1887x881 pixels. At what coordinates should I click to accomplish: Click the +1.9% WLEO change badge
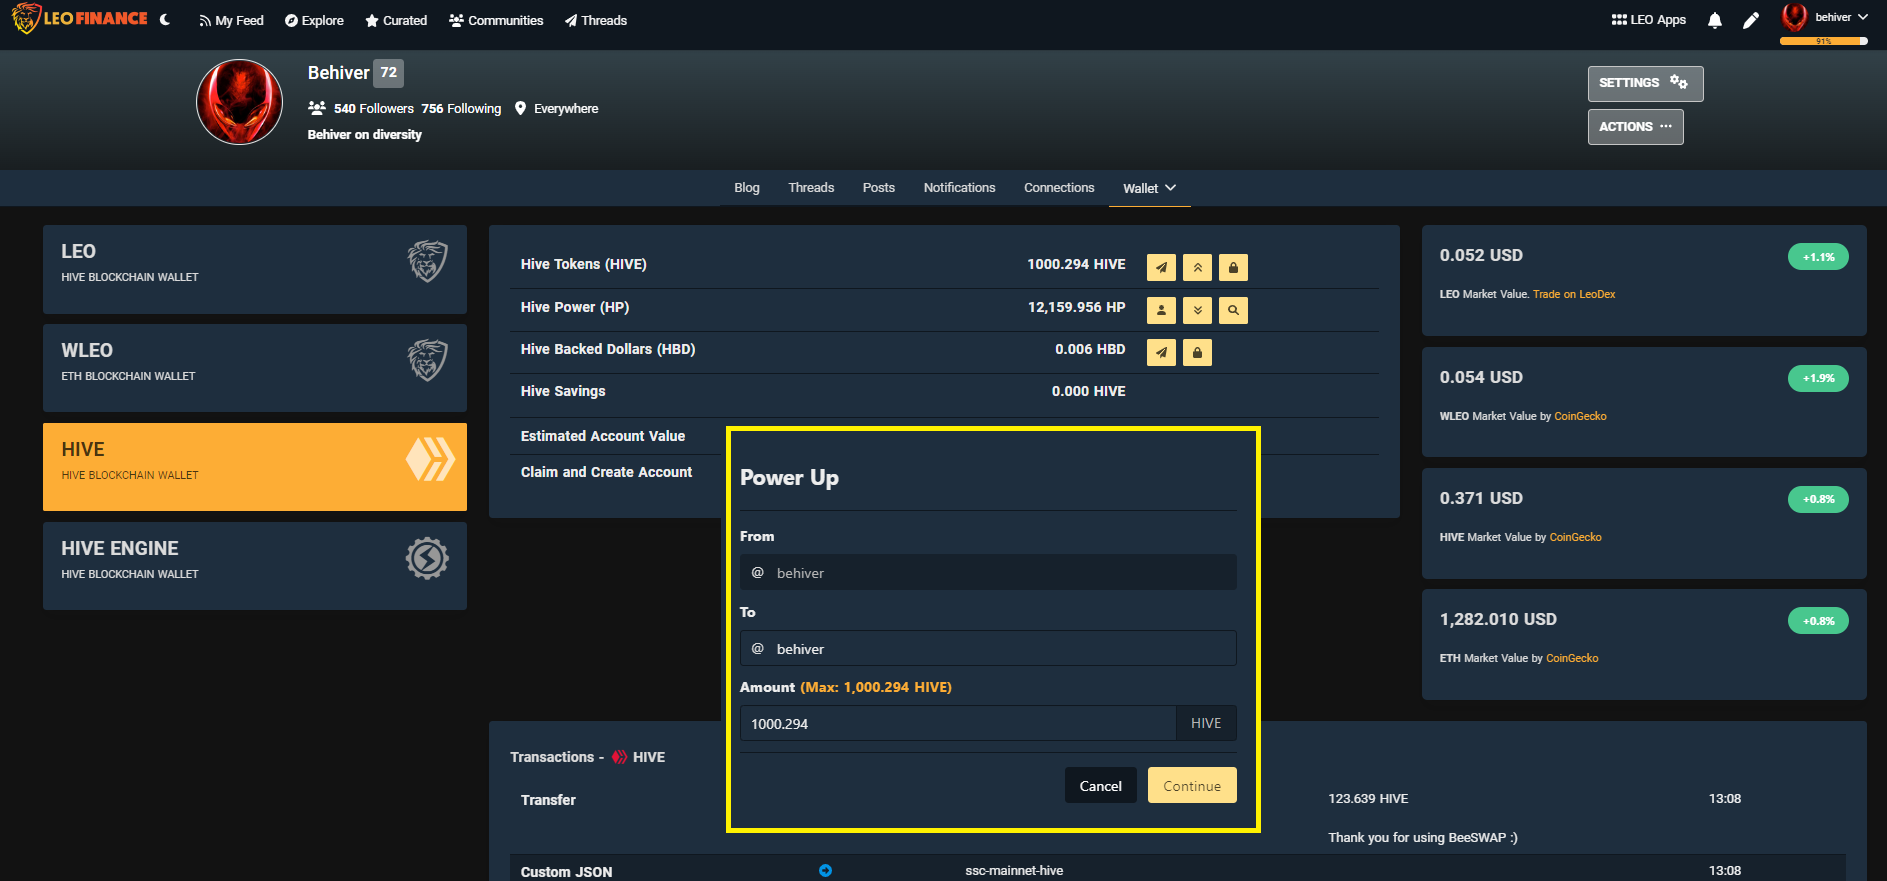pyautogui.click(x=1818, y=378)
